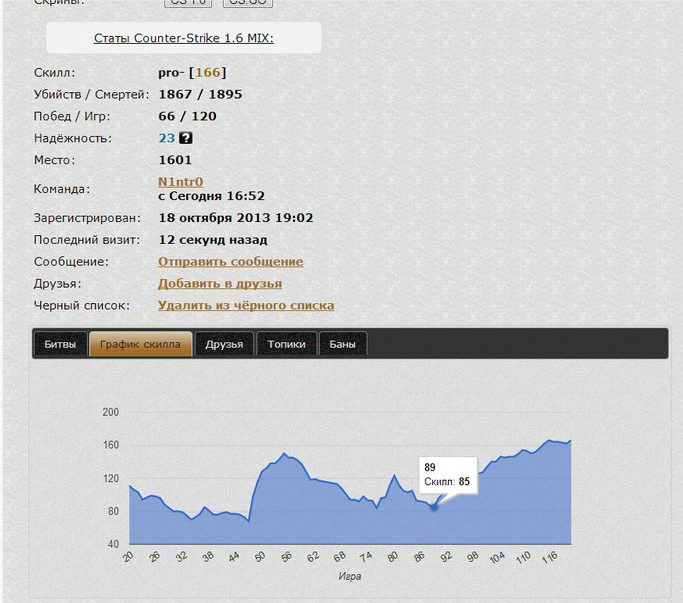The width and height of the screenshot is (683, 603).
Task: Click the X-axis label 50
Action: (x=260, y=556)
